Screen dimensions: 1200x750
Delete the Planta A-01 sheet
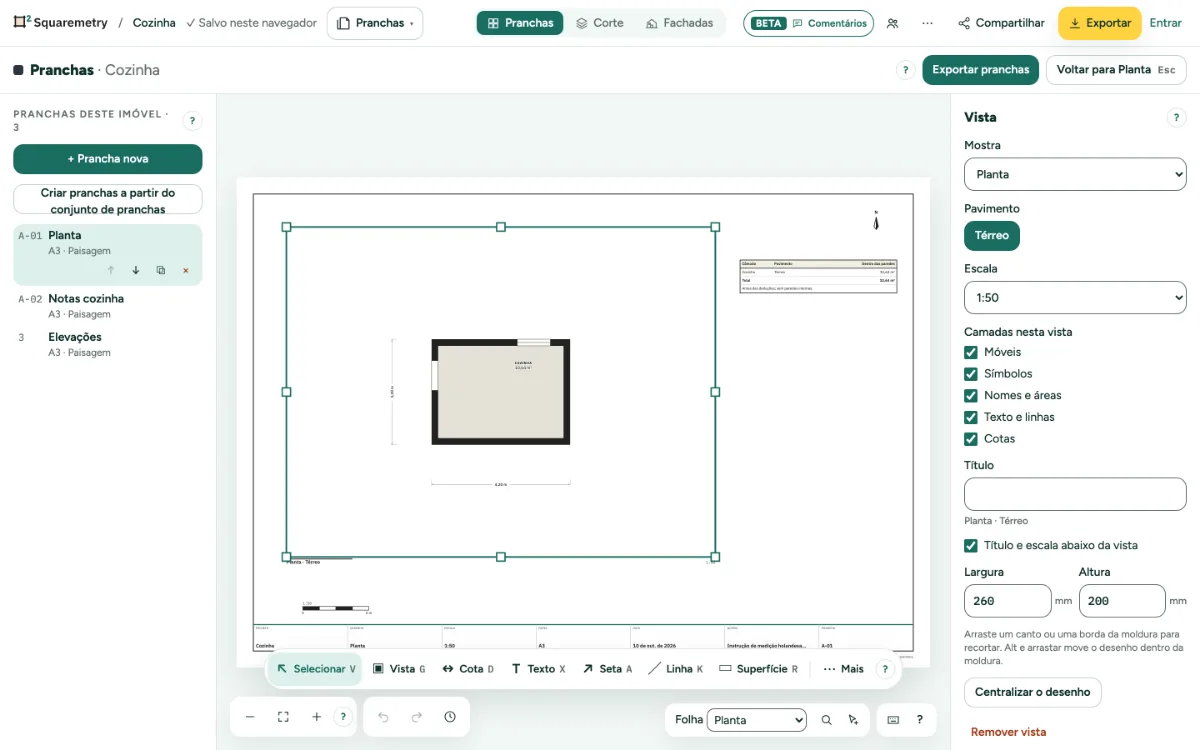(x=185, y=270)
